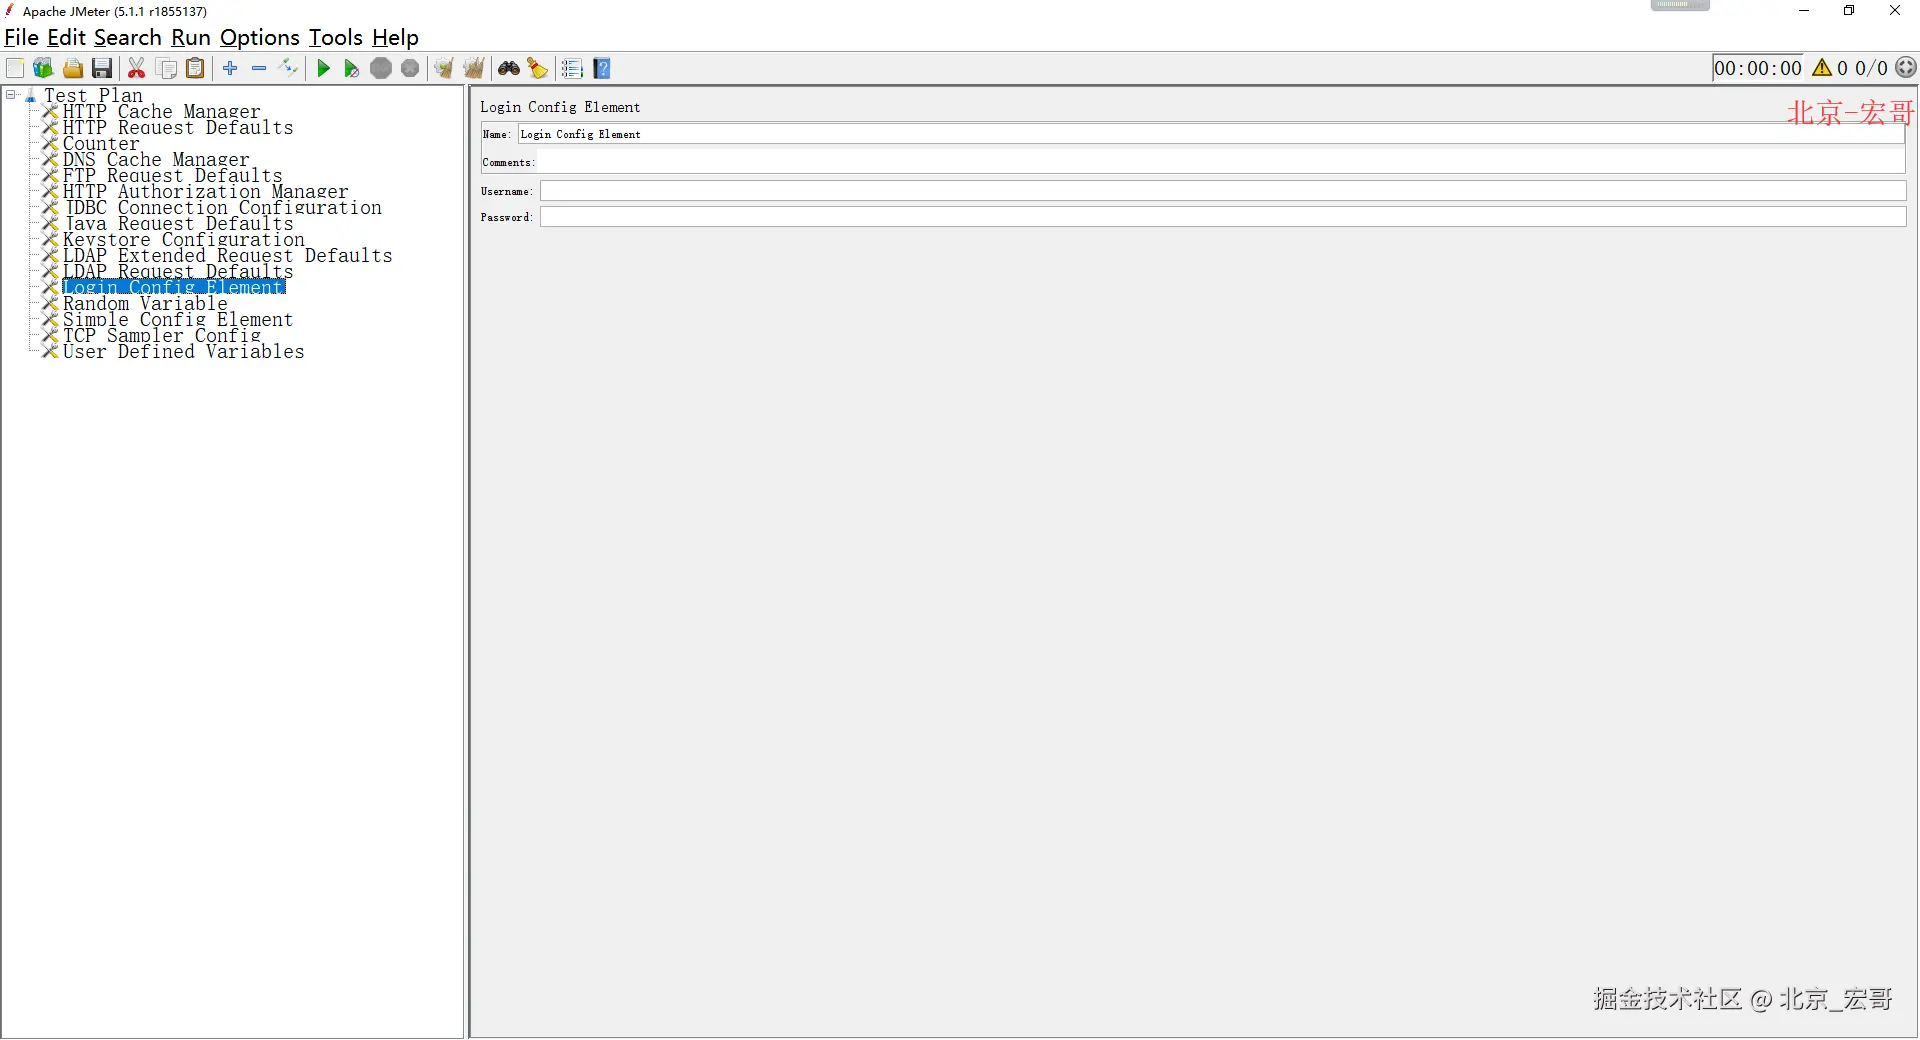Image resolution: width=1920 pixels, height=1040 pixels.
Task: Open the Run menu
Action: (191, 38)
